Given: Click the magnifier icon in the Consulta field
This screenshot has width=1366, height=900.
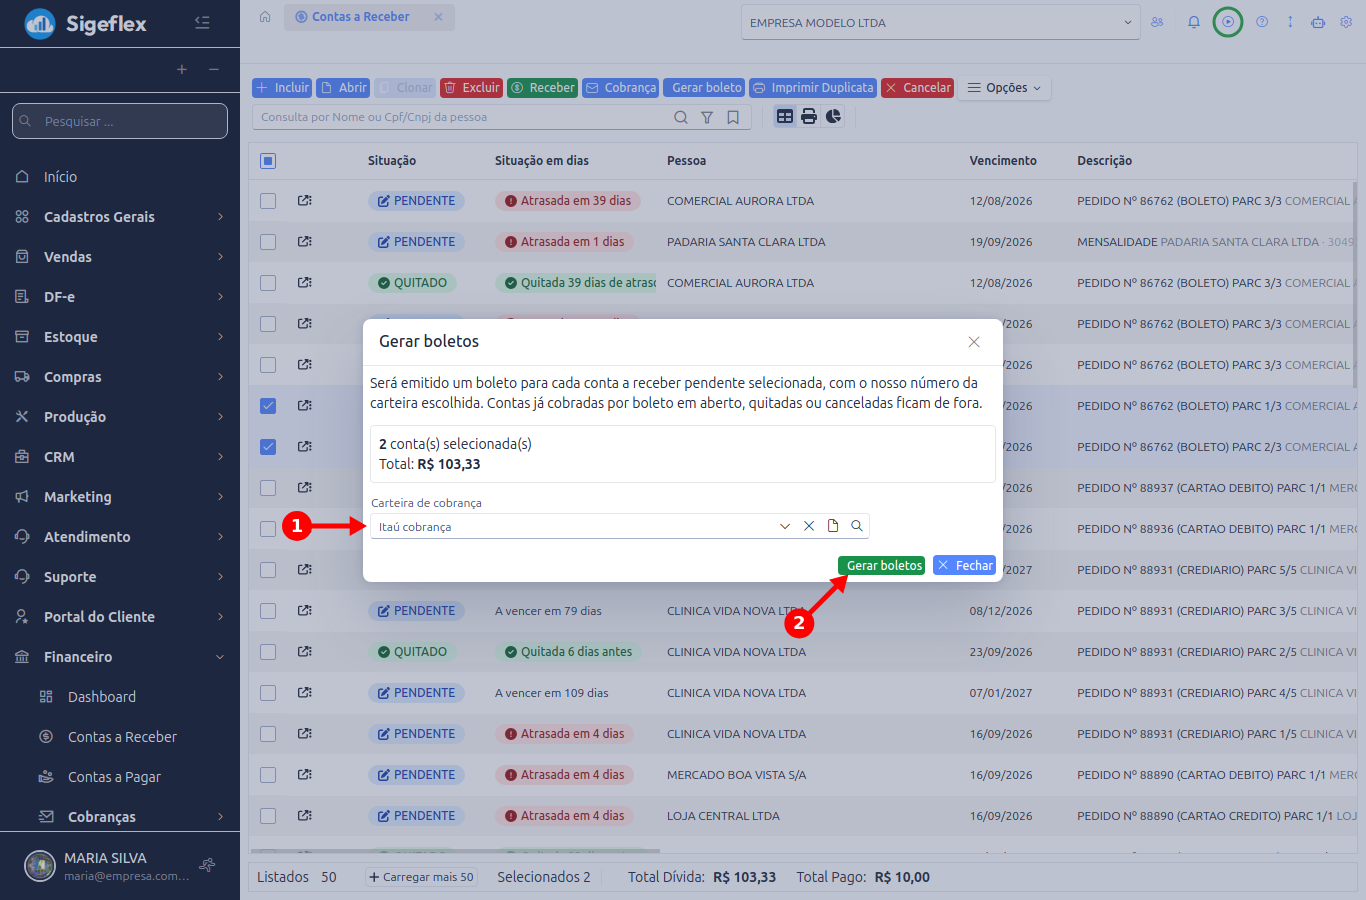Looking at the screenshot, I should click(681, 117).
